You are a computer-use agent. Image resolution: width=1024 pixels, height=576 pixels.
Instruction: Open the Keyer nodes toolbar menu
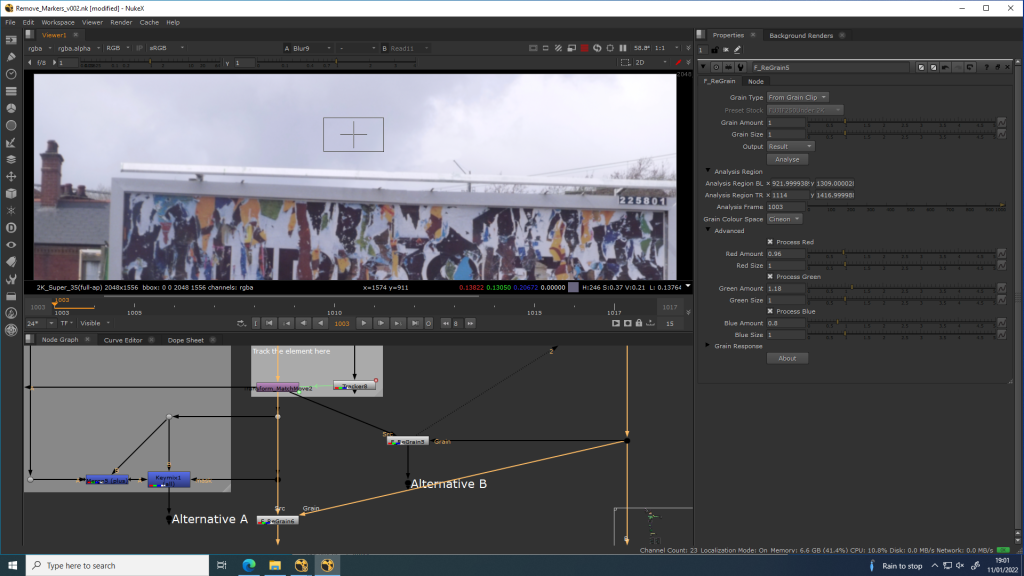(10, 142)
